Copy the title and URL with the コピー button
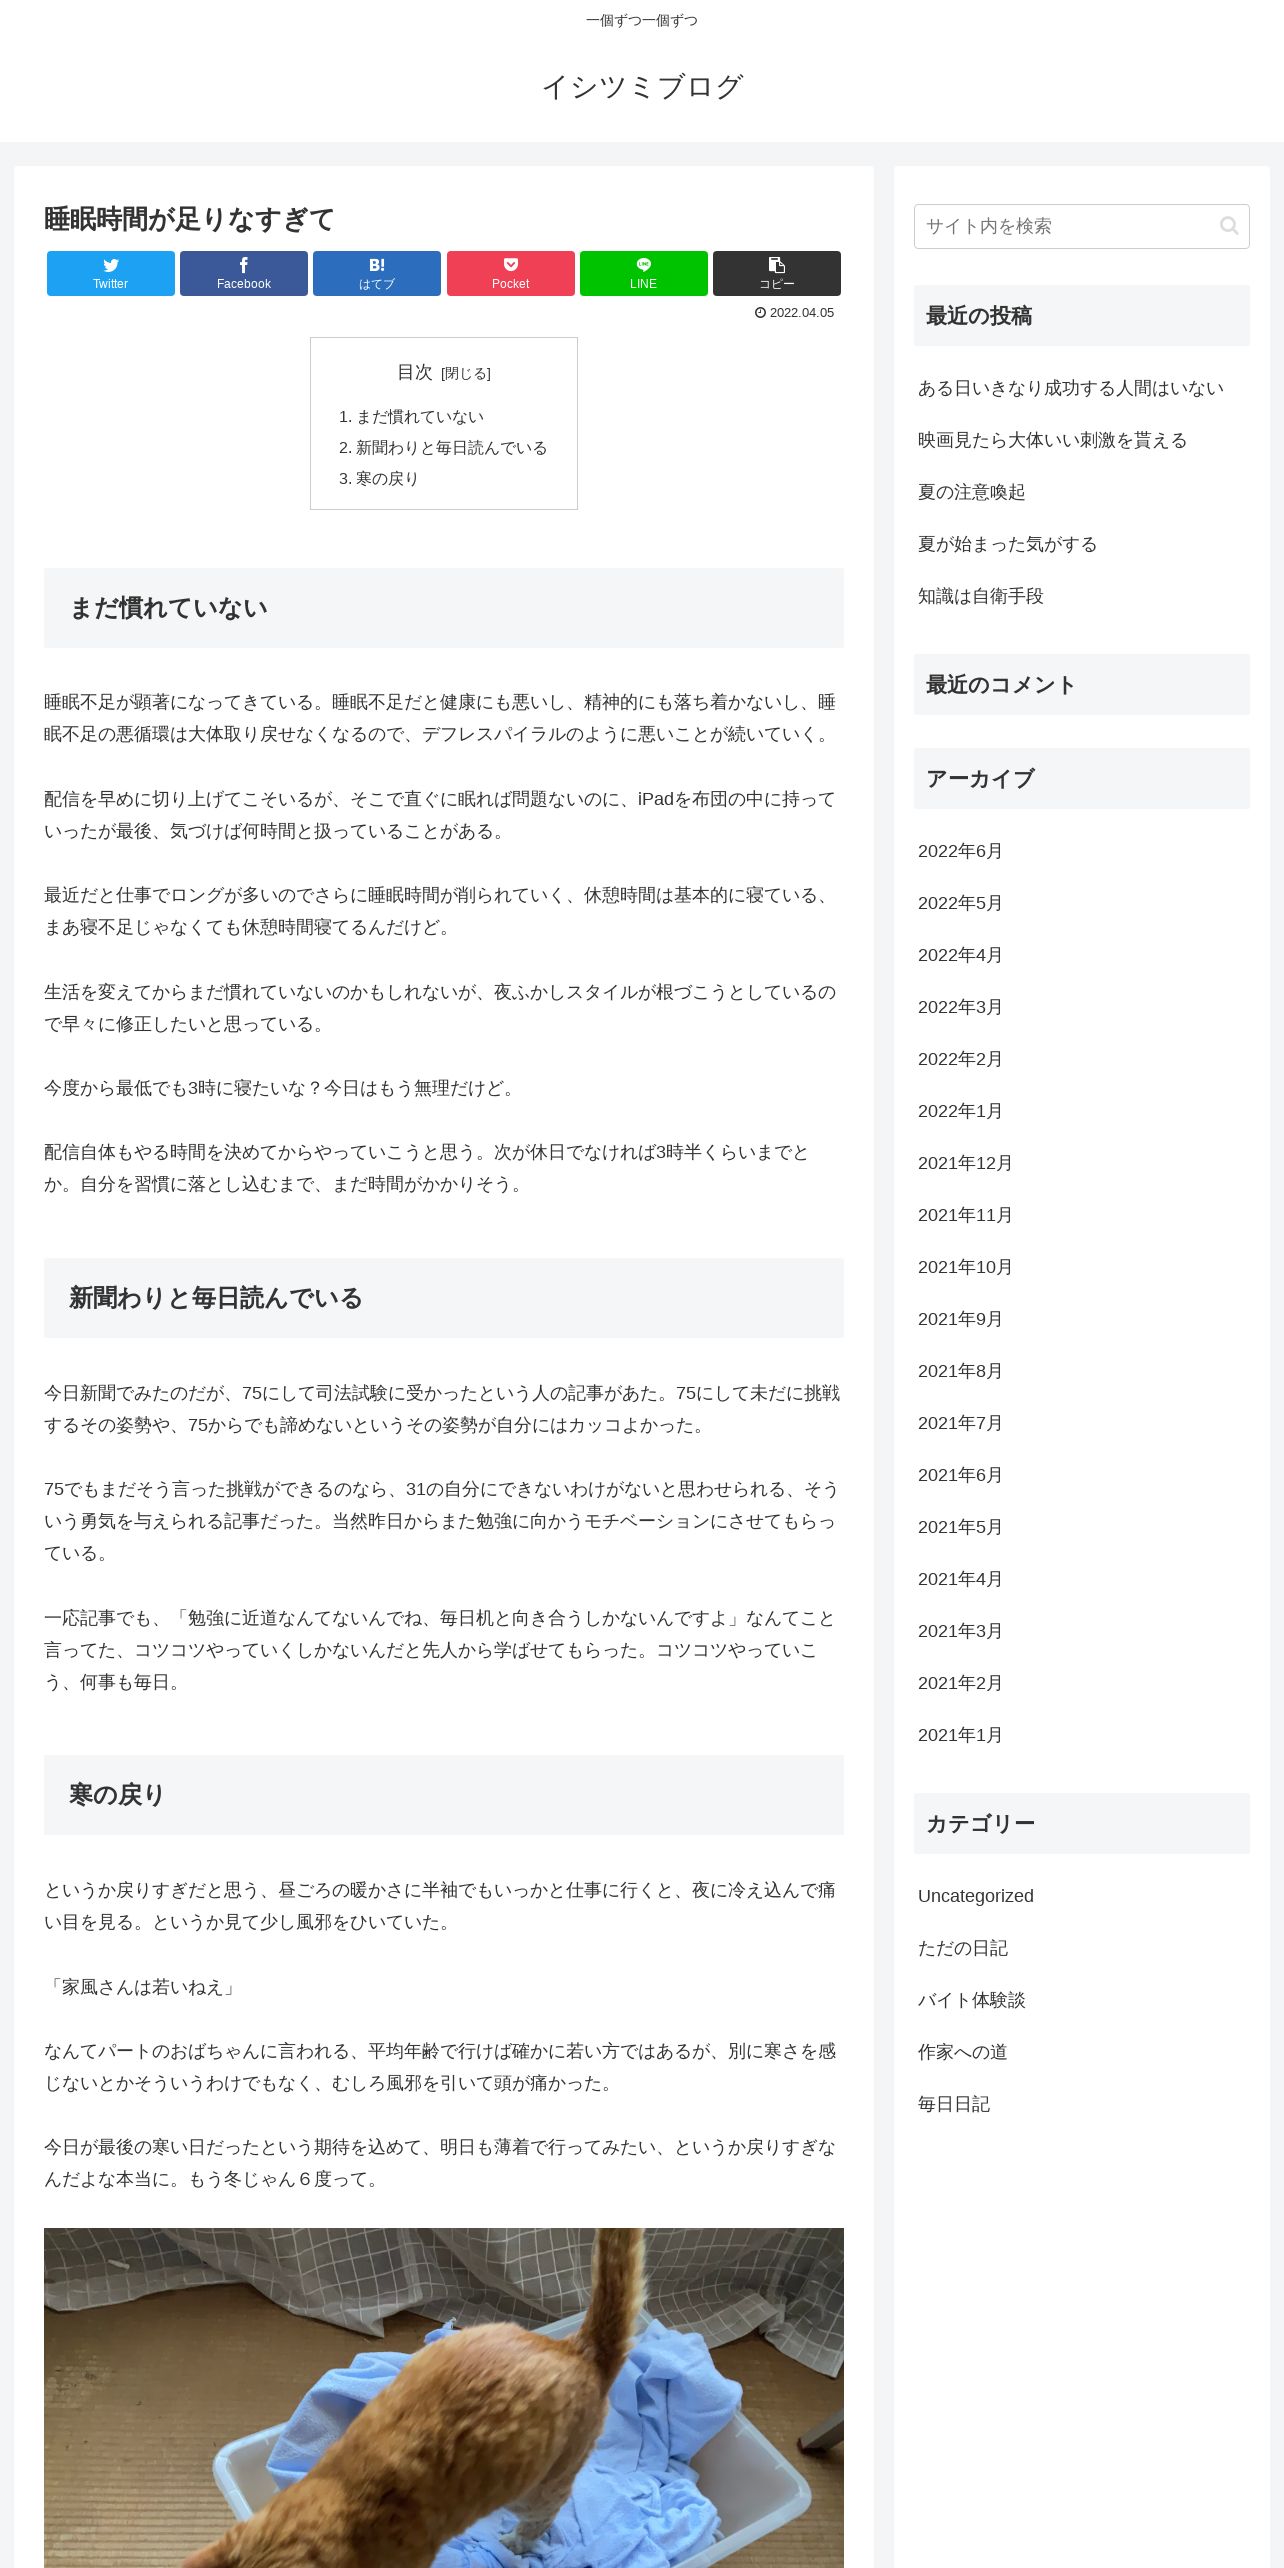 777,273
